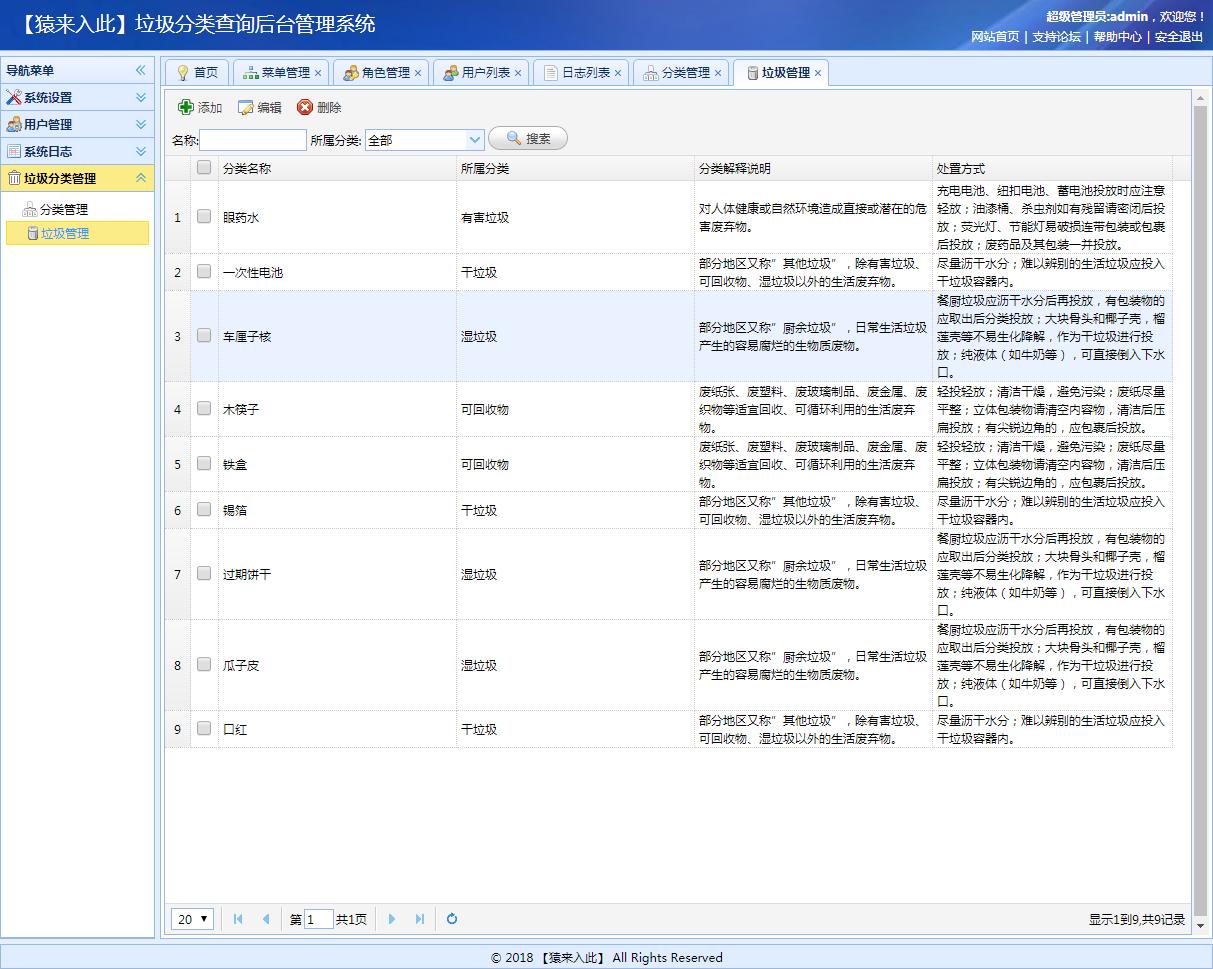This screenshot has width=1213, height=969.
Task: Switch to the 日志列表 tab
Action: point(579,71)
